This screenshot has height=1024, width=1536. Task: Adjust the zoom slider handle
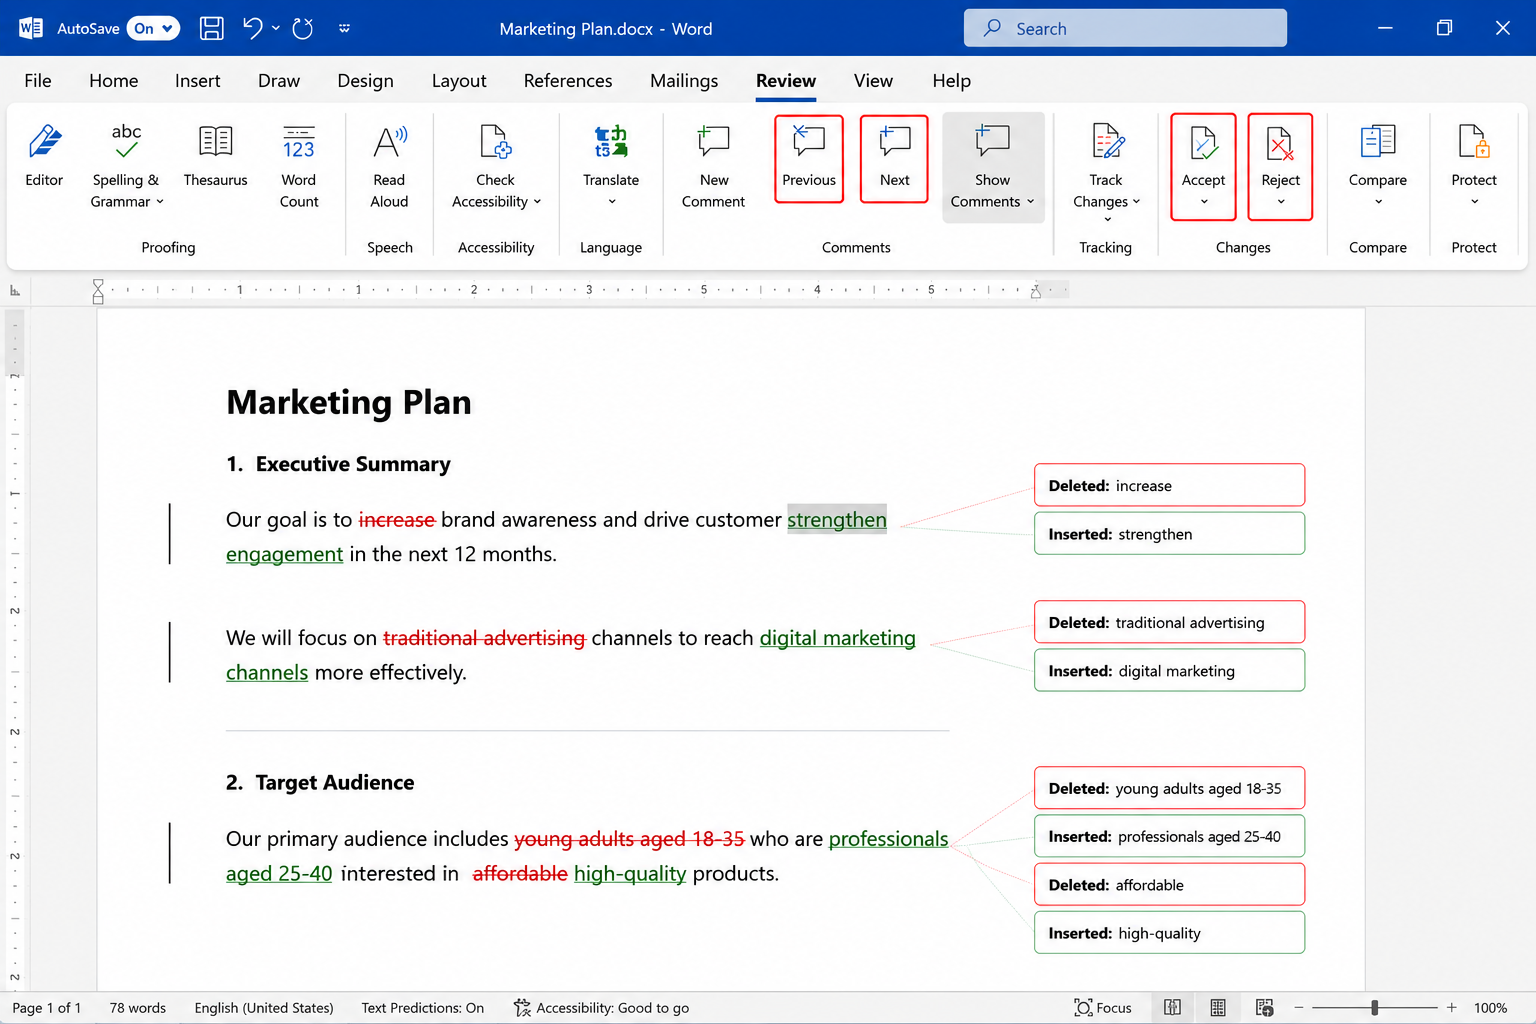(x=1375, y=1008)
